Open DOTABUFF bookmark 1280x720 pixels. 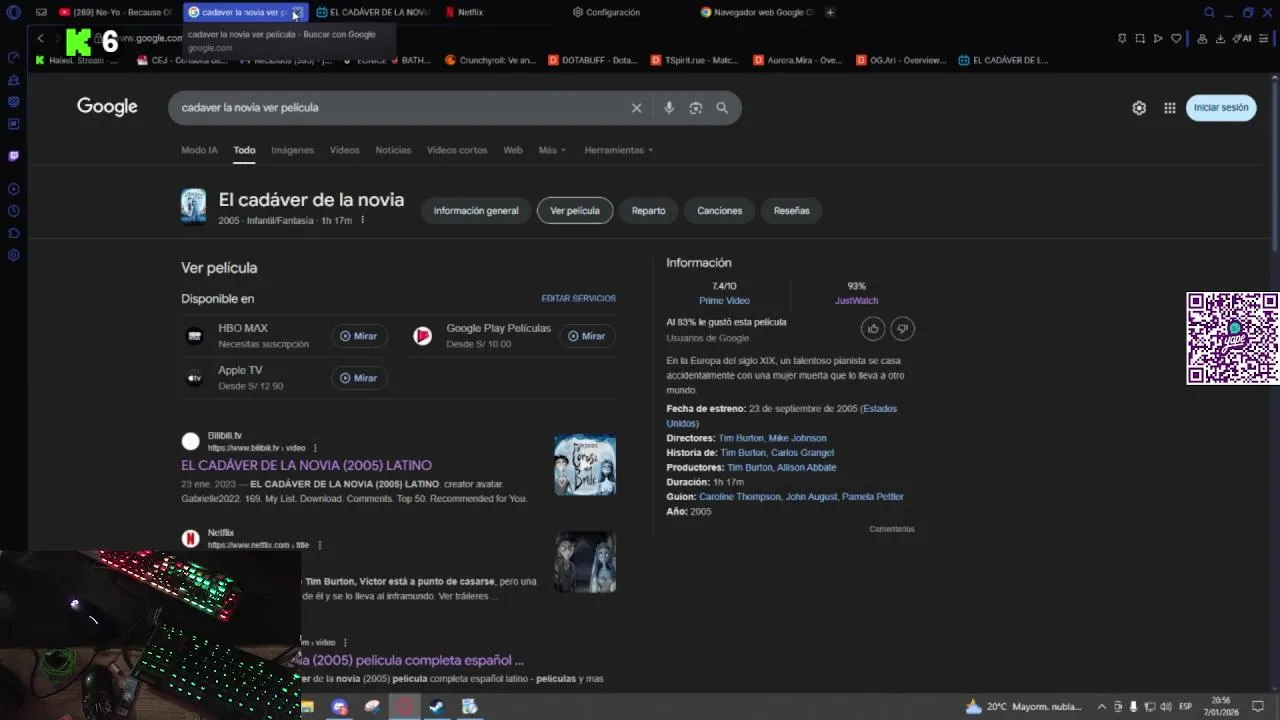[593, 60]
